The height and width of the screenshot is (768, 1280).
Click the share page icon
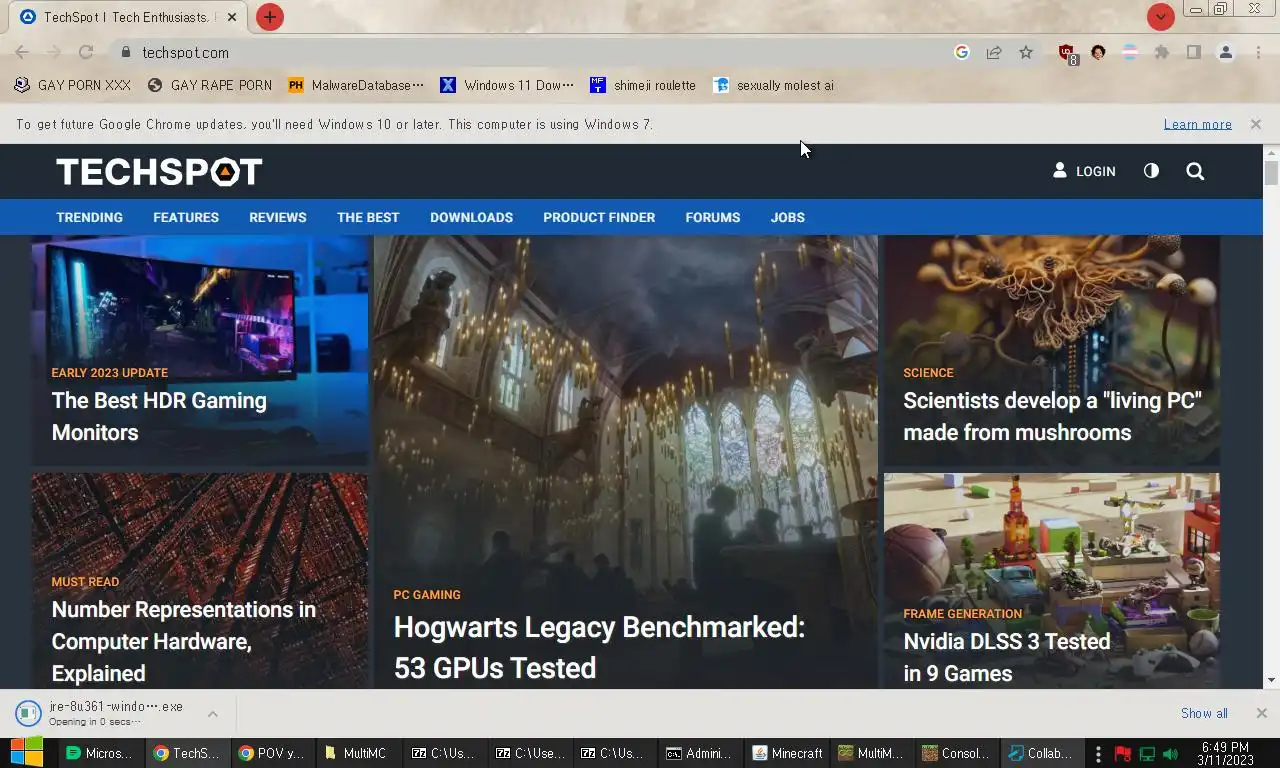pos(994,52)
